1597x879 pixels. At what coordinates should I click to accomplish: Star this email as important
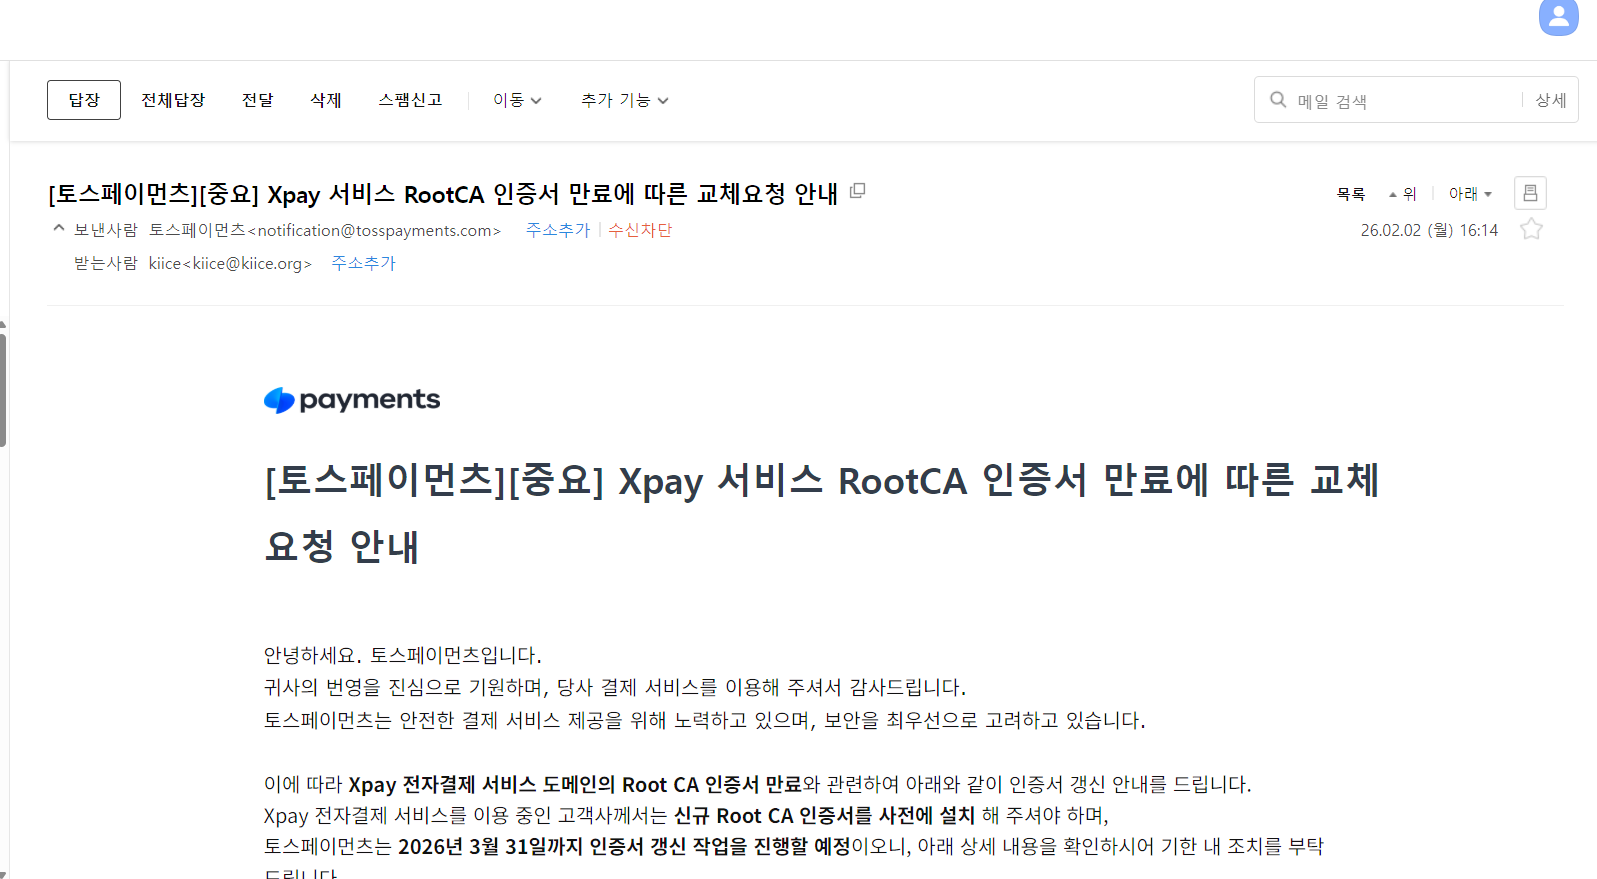1531,230
